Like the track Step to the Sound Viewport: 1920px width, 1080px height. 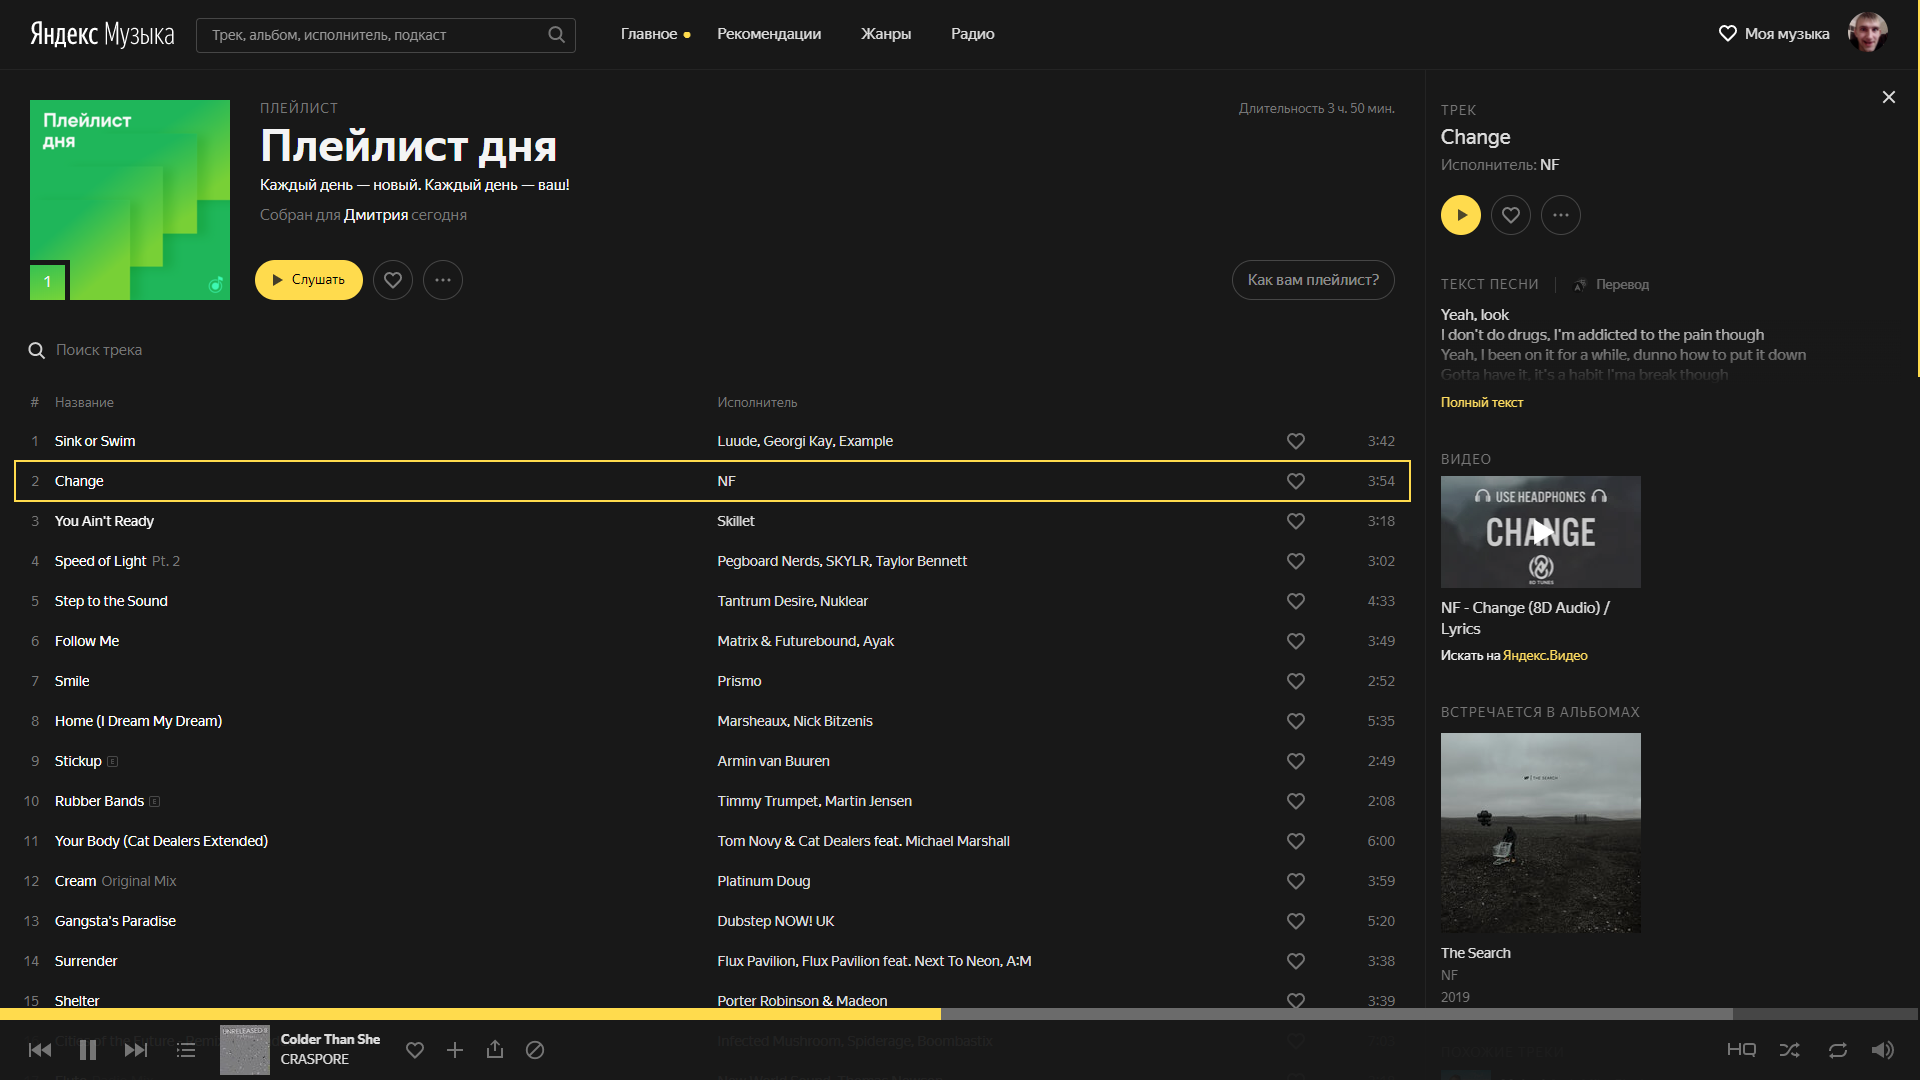coord(1296,601)
